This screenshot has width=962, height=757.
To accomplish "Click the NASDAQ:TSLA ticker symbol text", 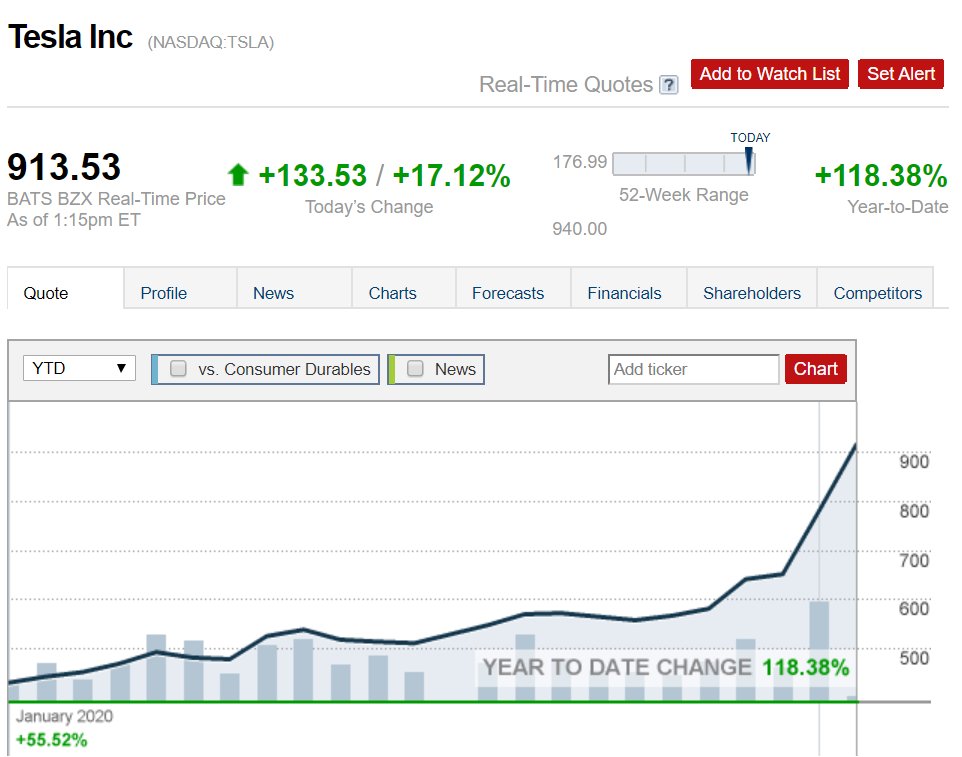I will pyautogui.click(x=210, y=42).
